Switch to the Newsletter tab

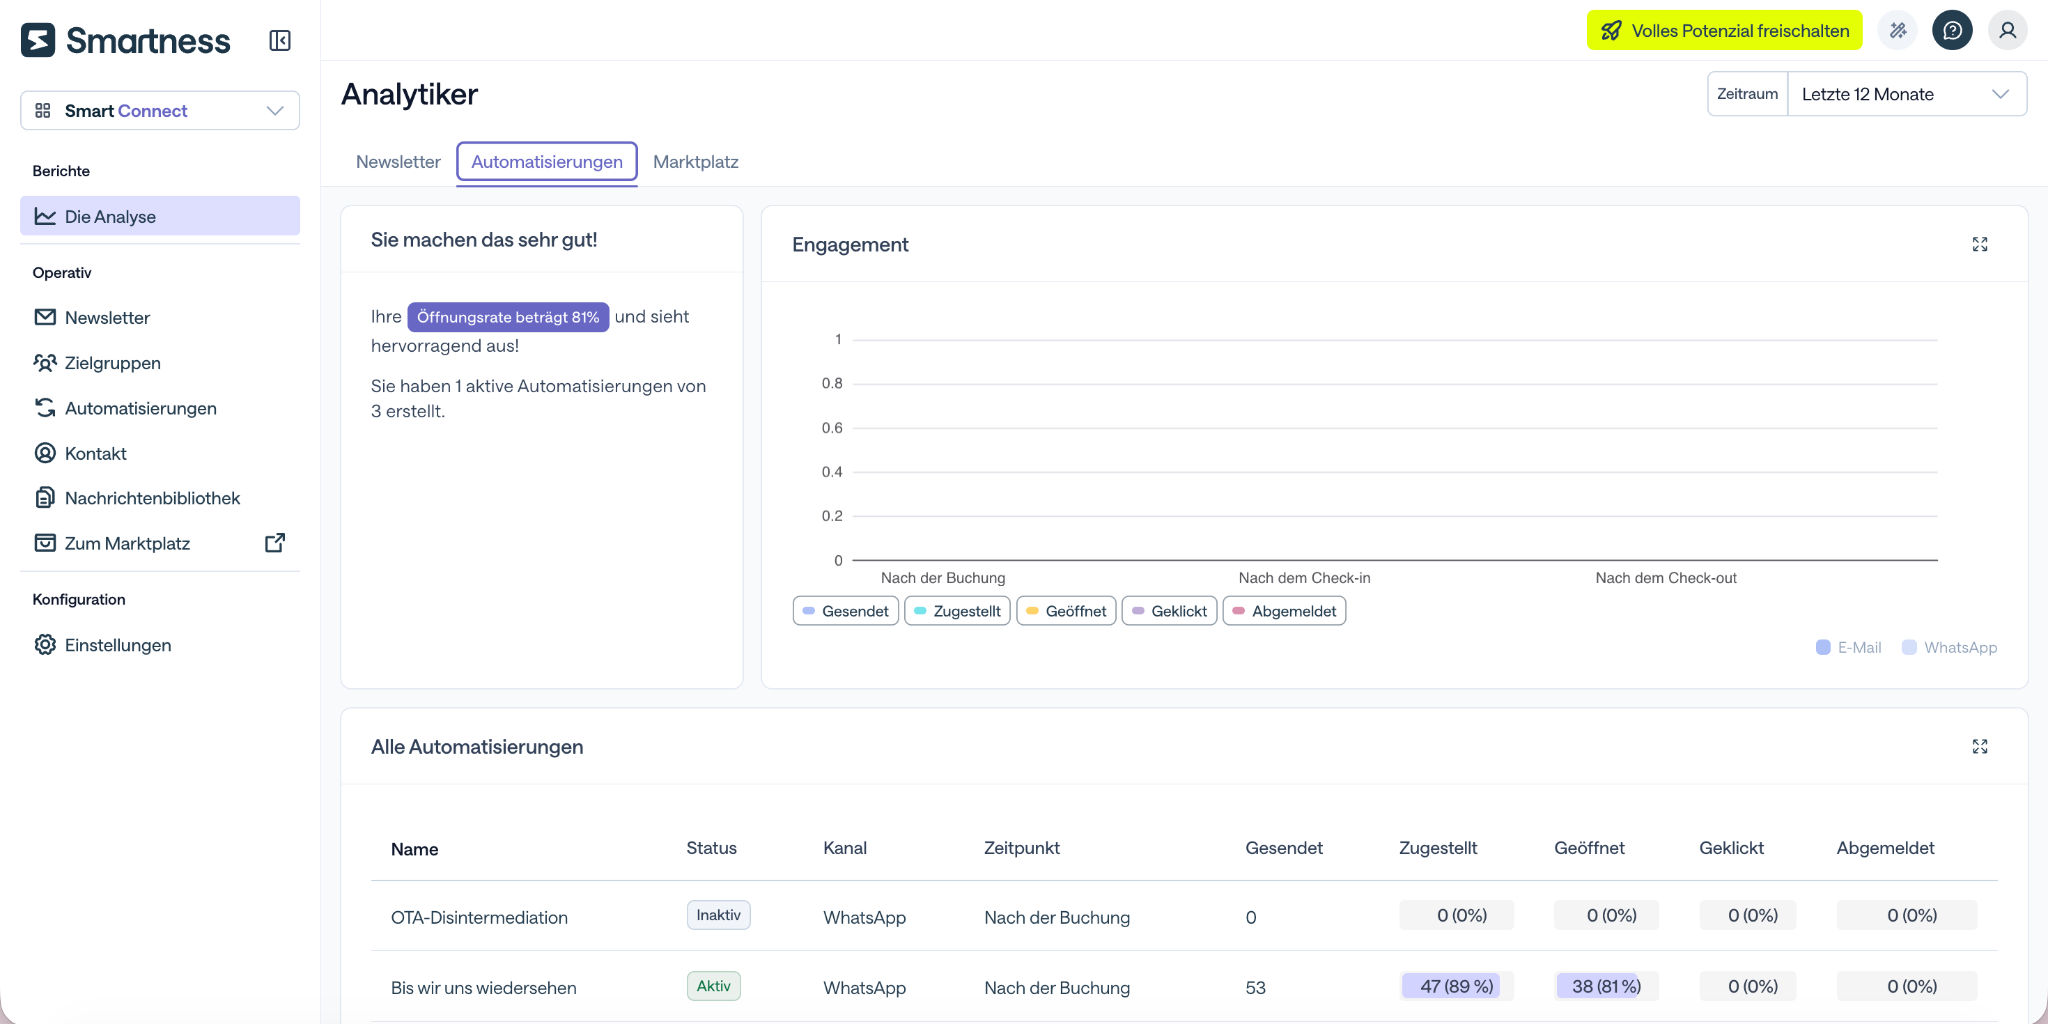pyautogui.click(x=398, y=162)
